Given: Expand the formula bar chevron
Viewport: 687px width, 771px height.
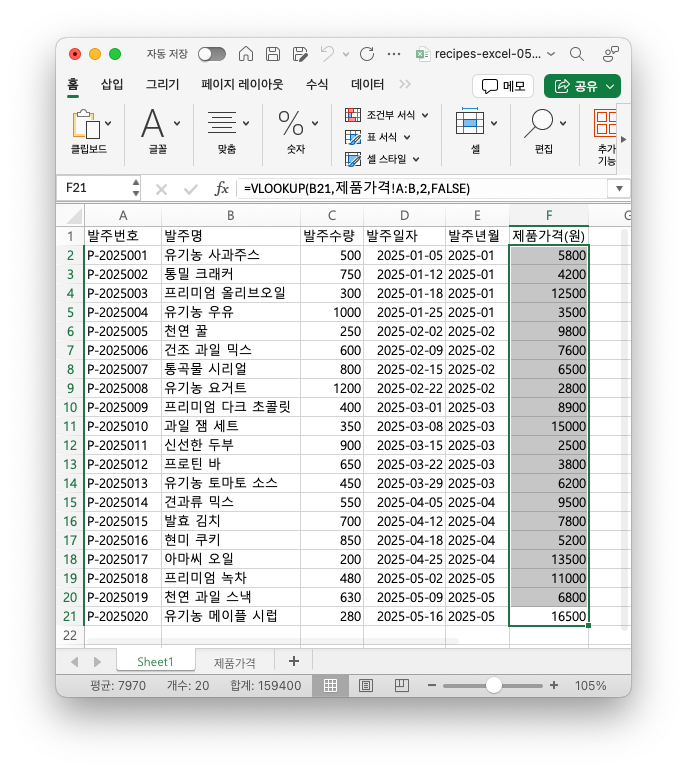Looking at the screenshot, I should [x=620, y=188].
